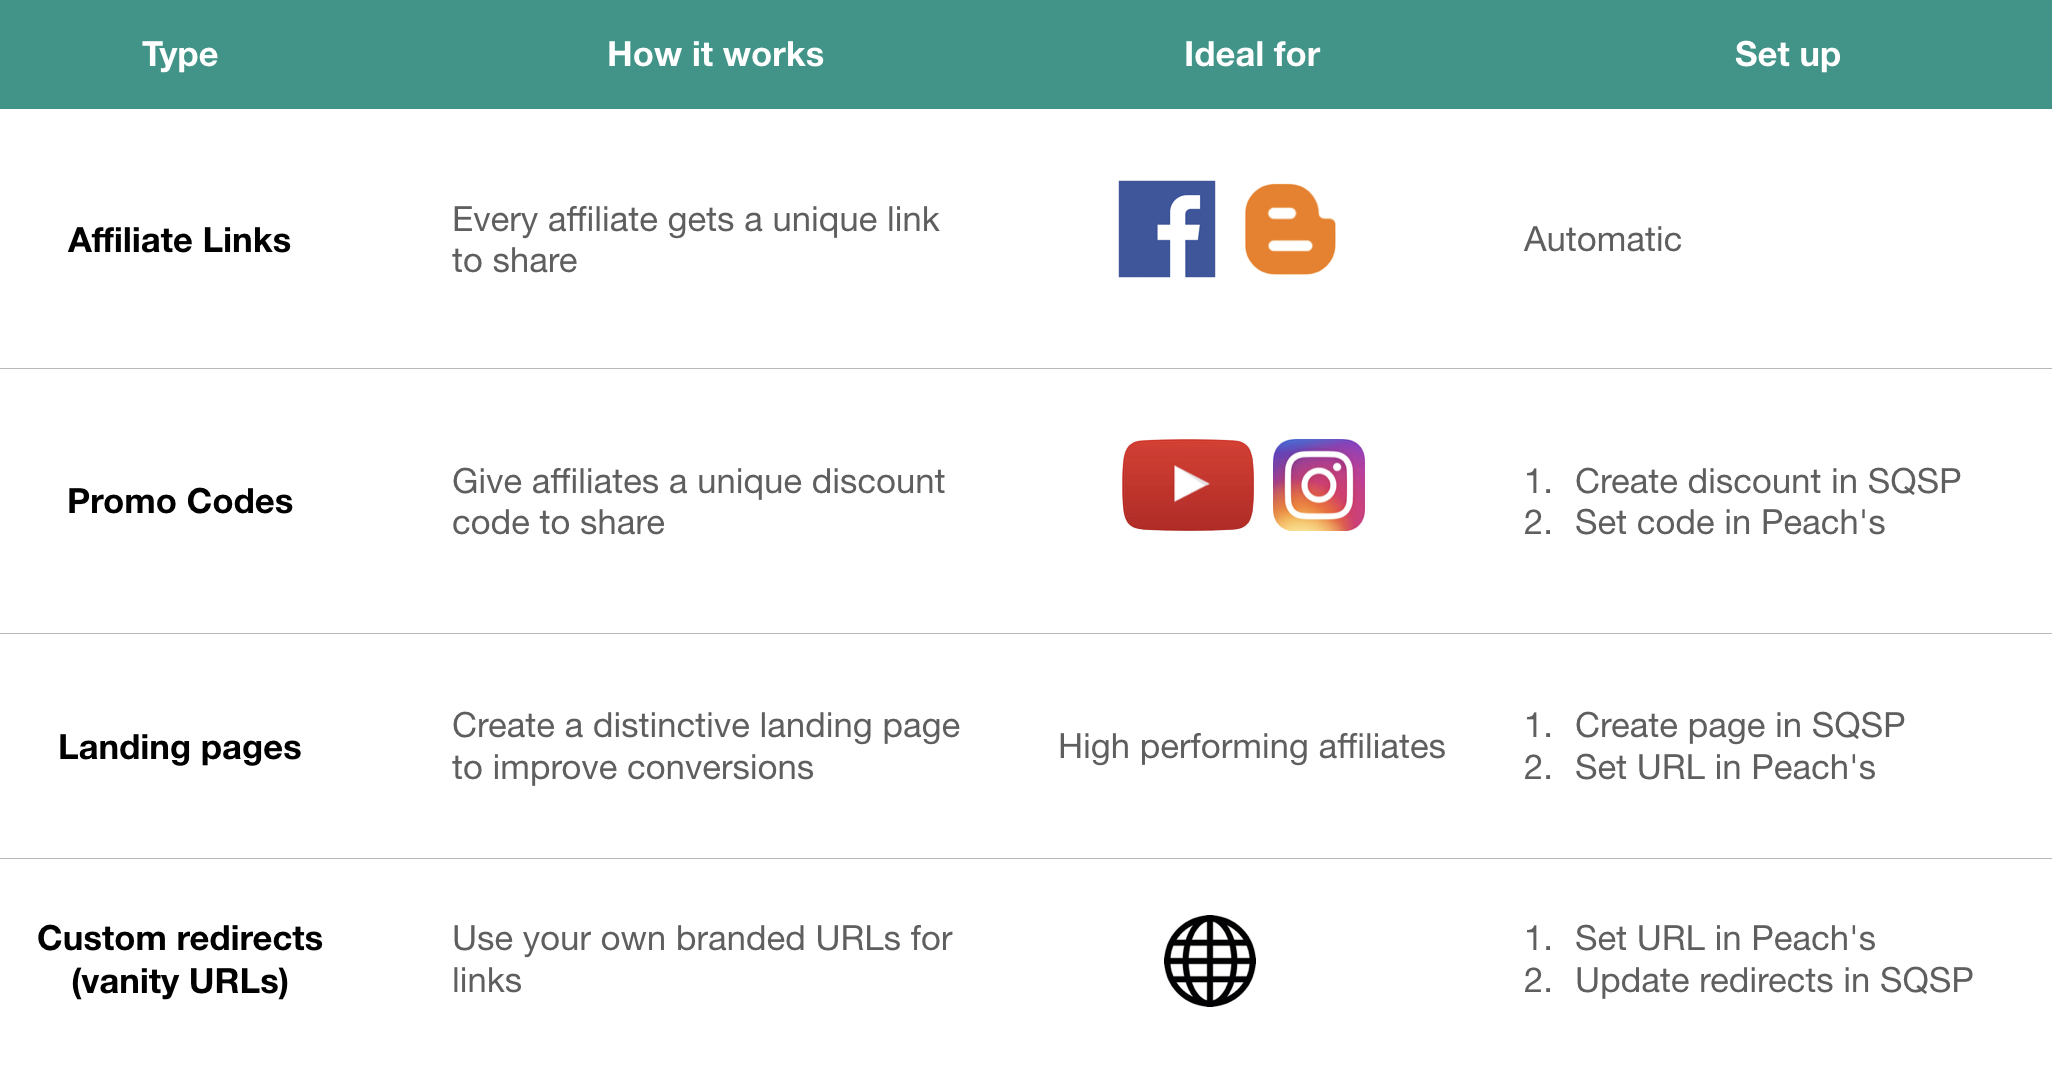Click Create discount in SQSP step
Viewport: 2052px width, 1082px height.
pos(1767,481)
